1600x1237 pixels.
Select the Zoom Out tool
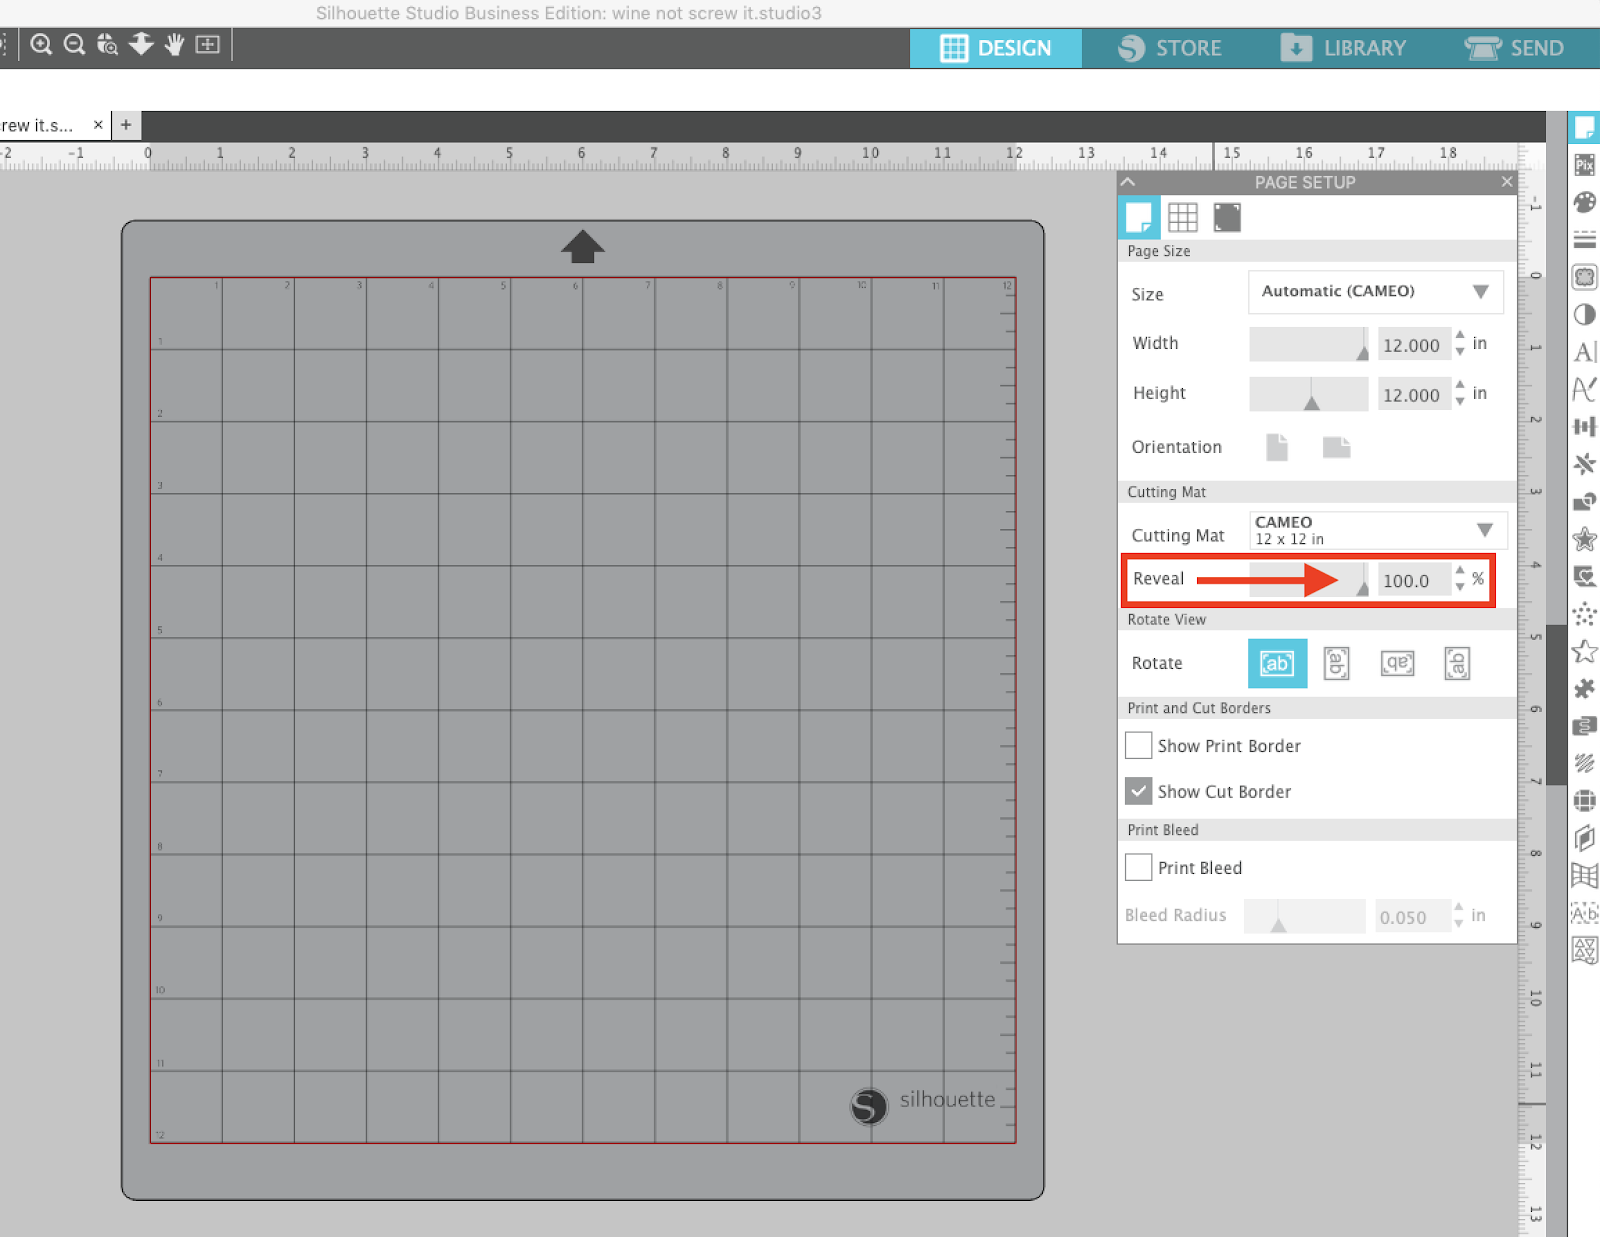point(73,44)
